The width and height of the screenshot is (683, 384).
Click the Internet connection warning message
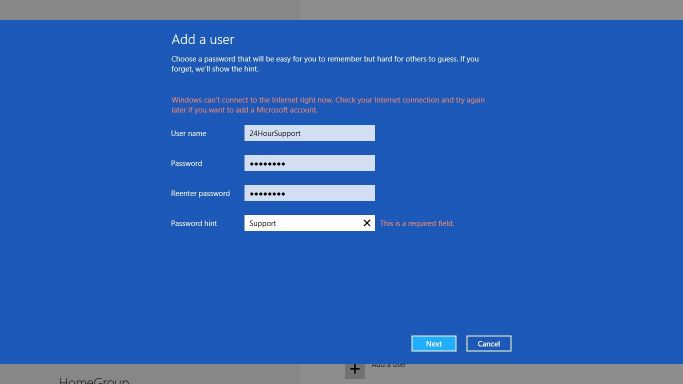click(328, 105)
